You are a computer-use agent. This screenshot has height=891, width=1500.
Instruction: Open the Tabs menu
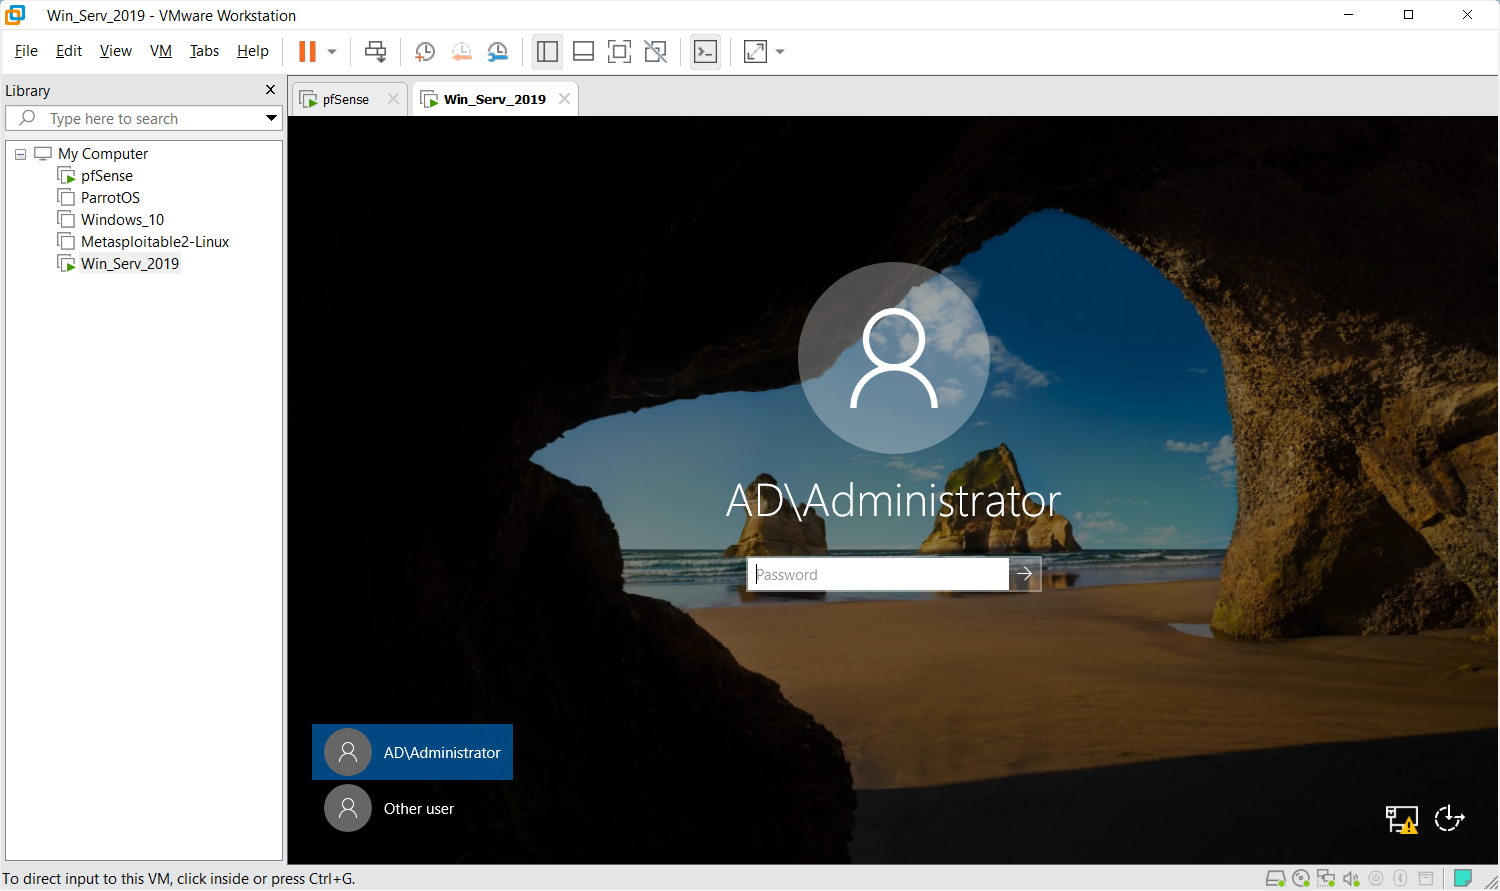click(x=204, y=51)
